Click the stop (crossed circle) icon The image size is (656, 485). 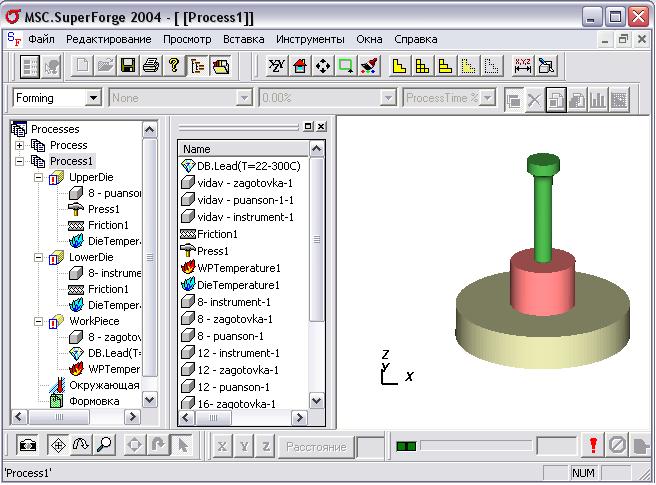tap(616, 445)
